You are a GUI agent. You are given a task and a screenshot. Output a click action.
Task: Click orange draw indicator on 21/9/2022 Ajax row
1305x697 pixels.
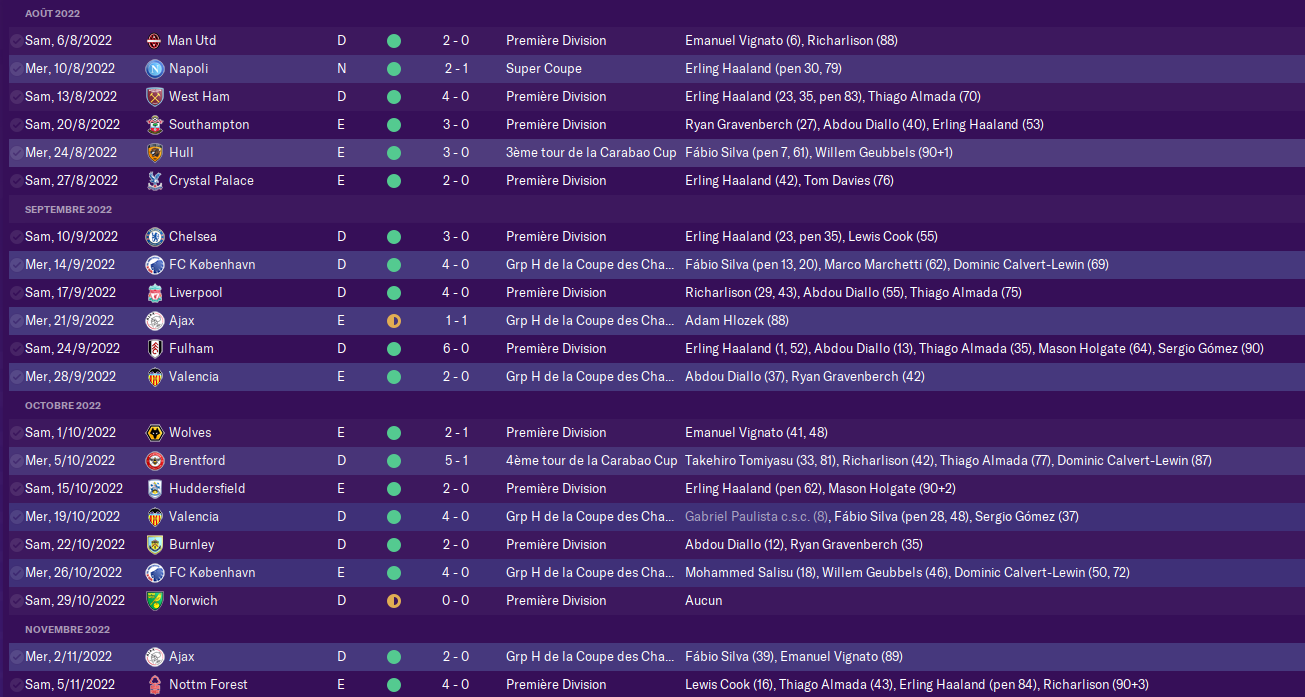pyautogui.click(x=394, y=321)
